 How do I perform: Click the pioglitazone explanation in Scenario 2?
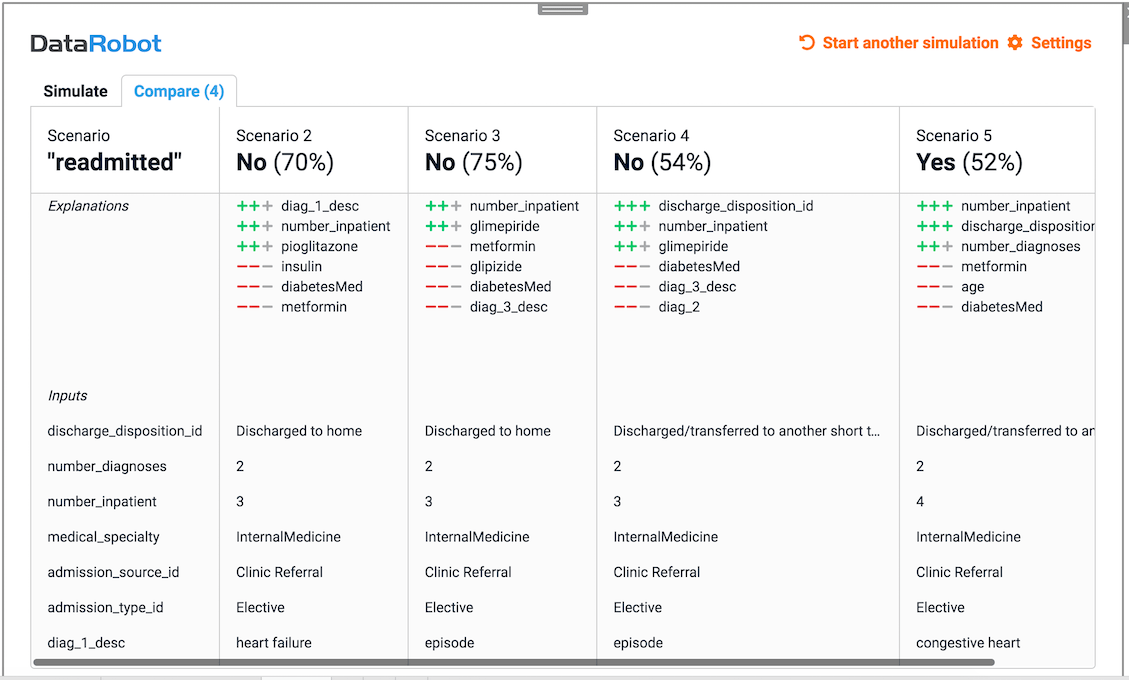(319, 247)
